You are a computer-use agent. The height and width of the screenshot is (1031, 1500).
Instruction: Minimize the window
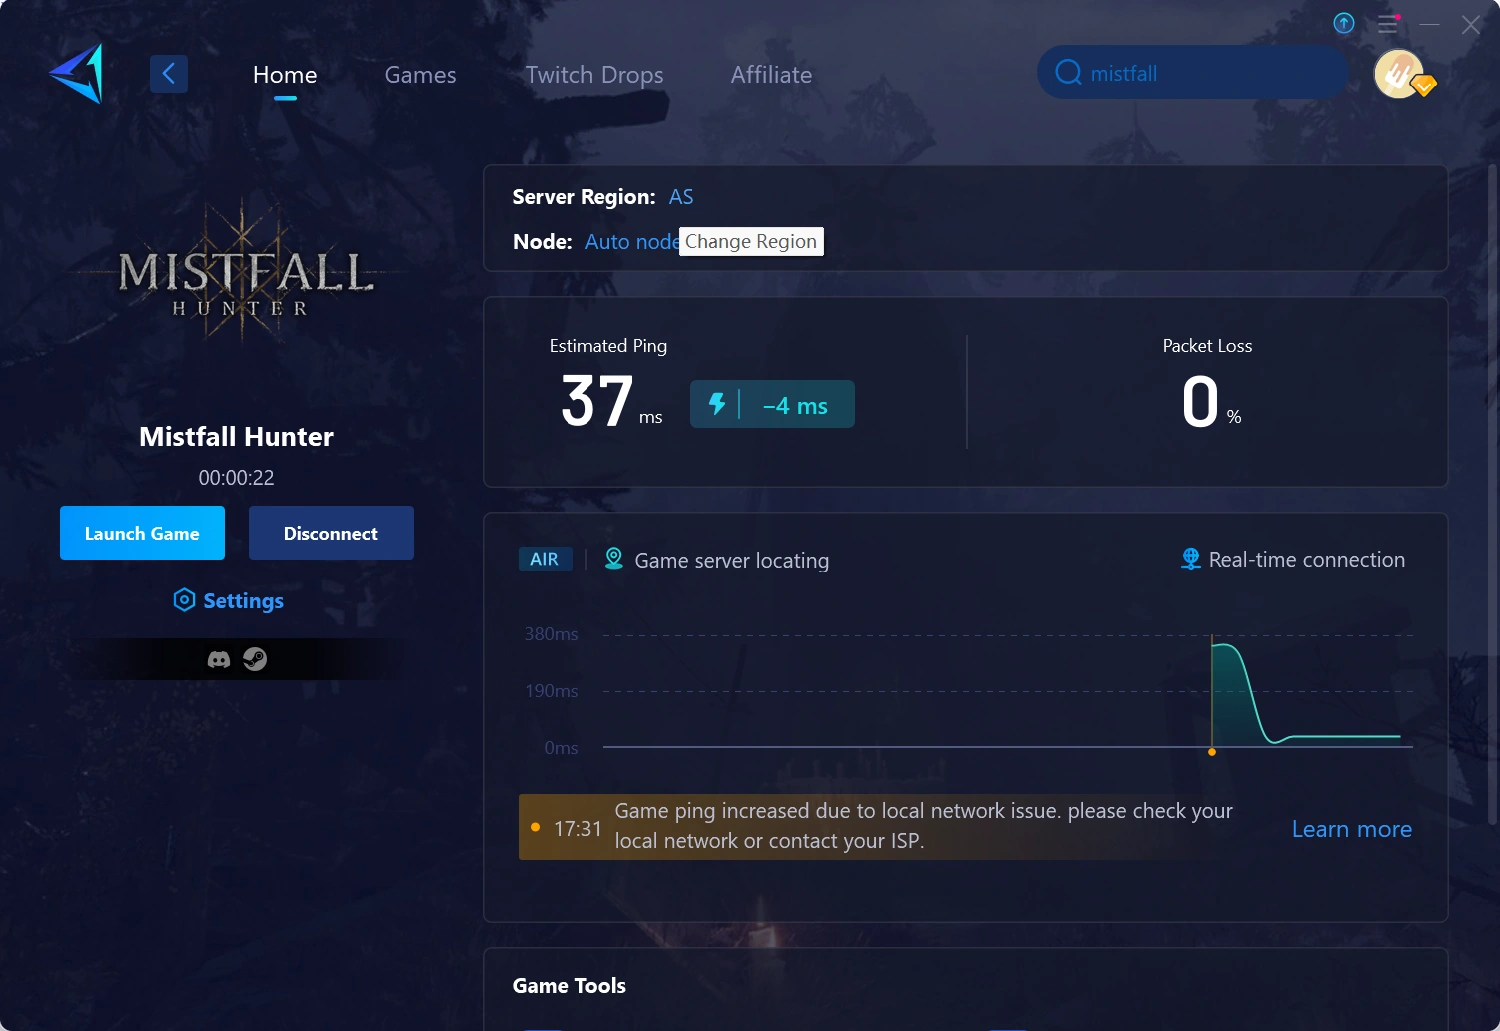tap(1430, 24)
